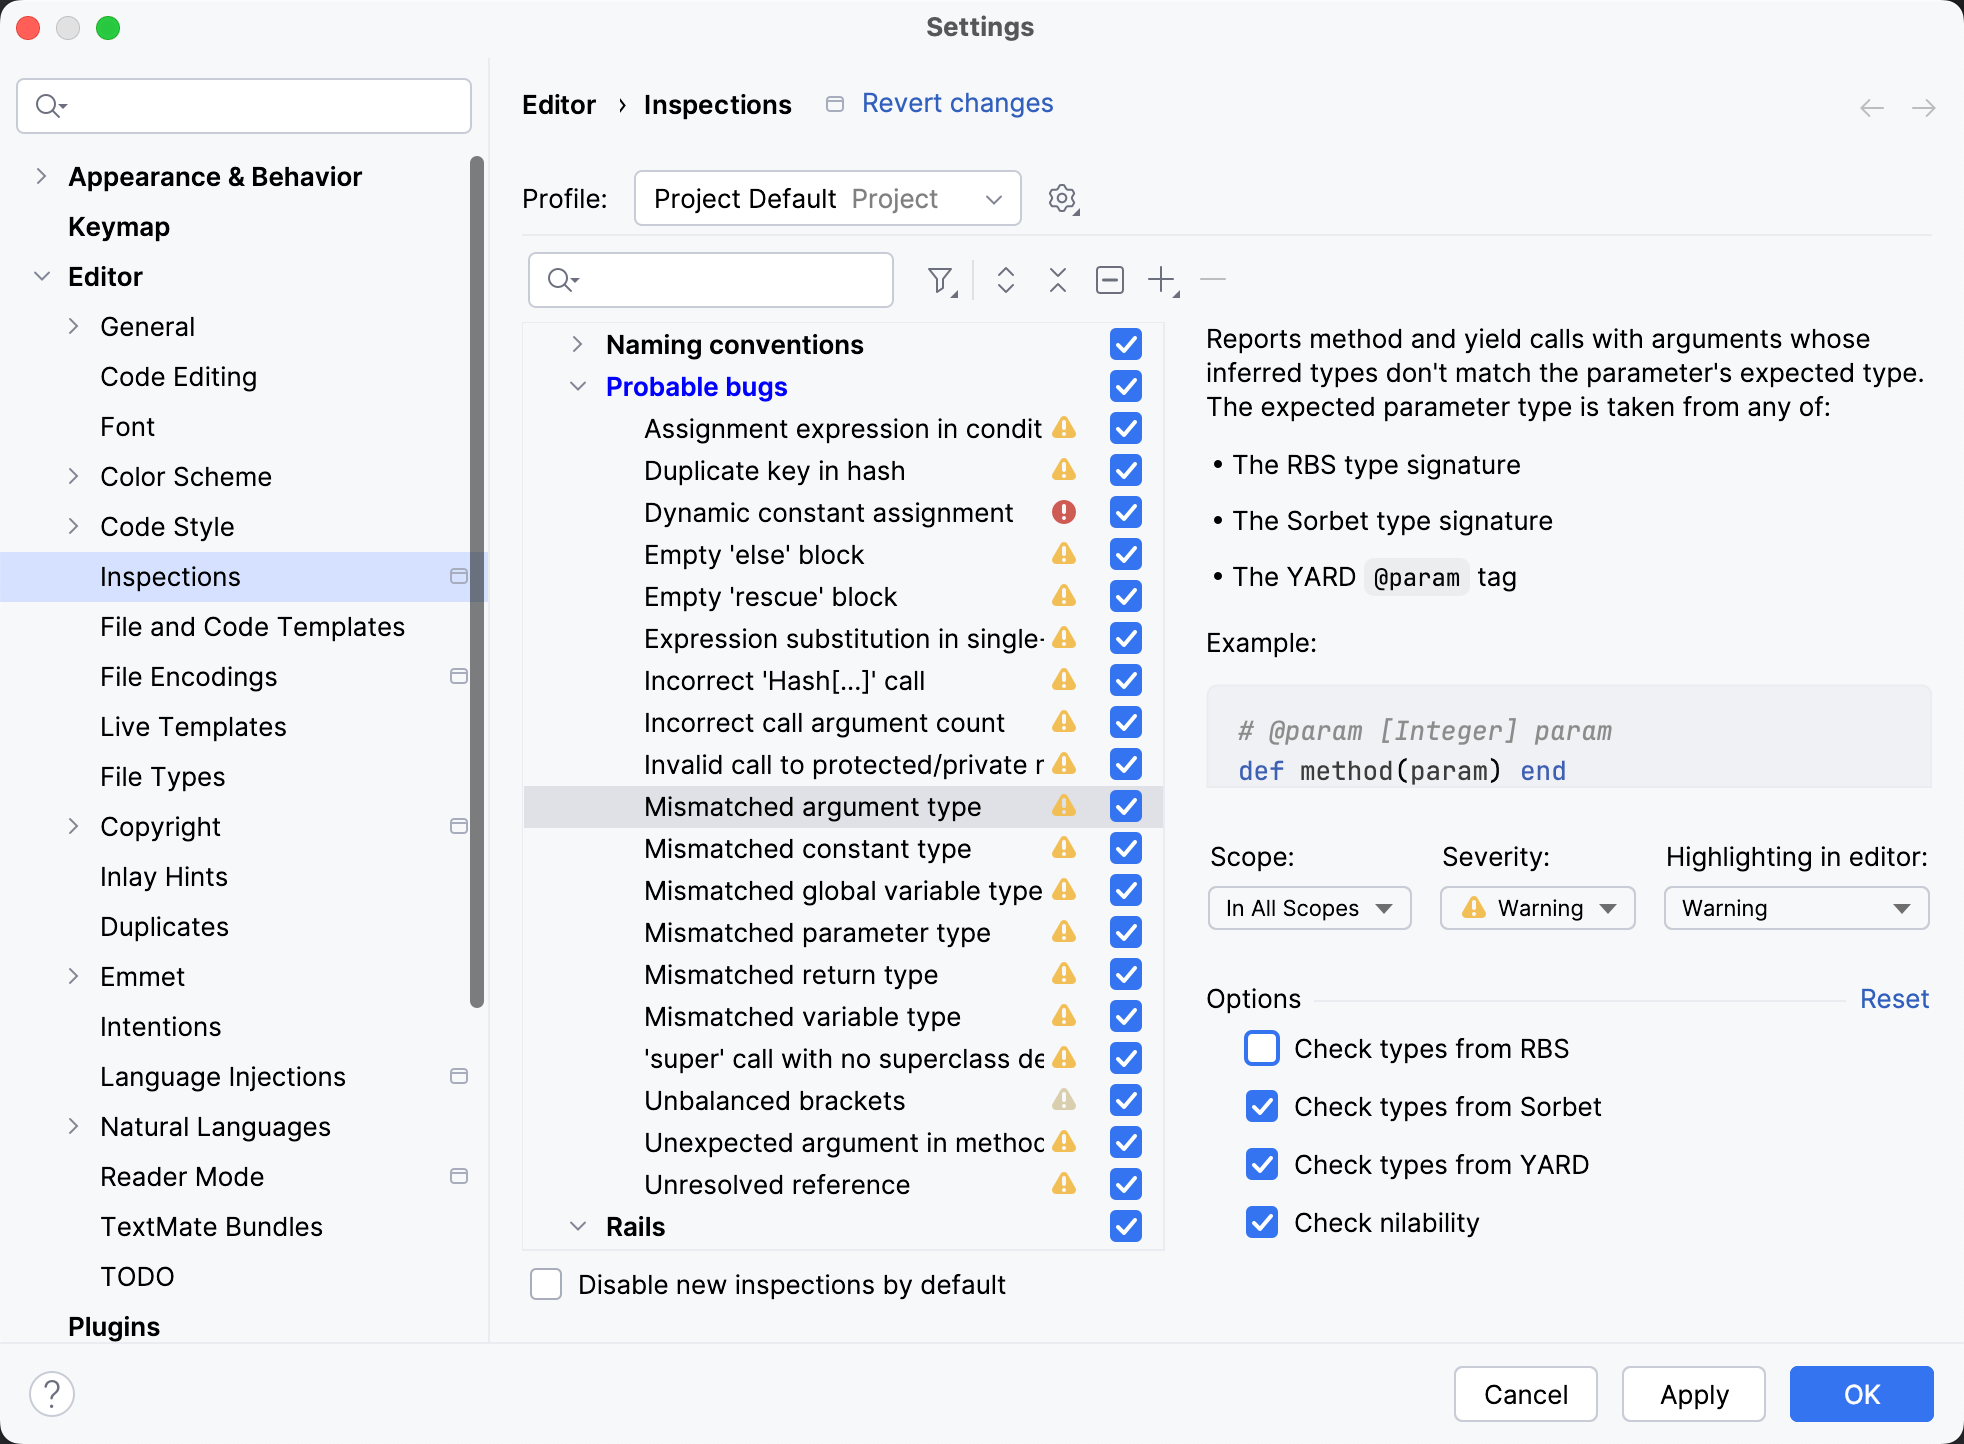The height and width of the screenshot is (1444, 1964).
Task: Check Disable new inspections by default
Action: click(545, 1284)
